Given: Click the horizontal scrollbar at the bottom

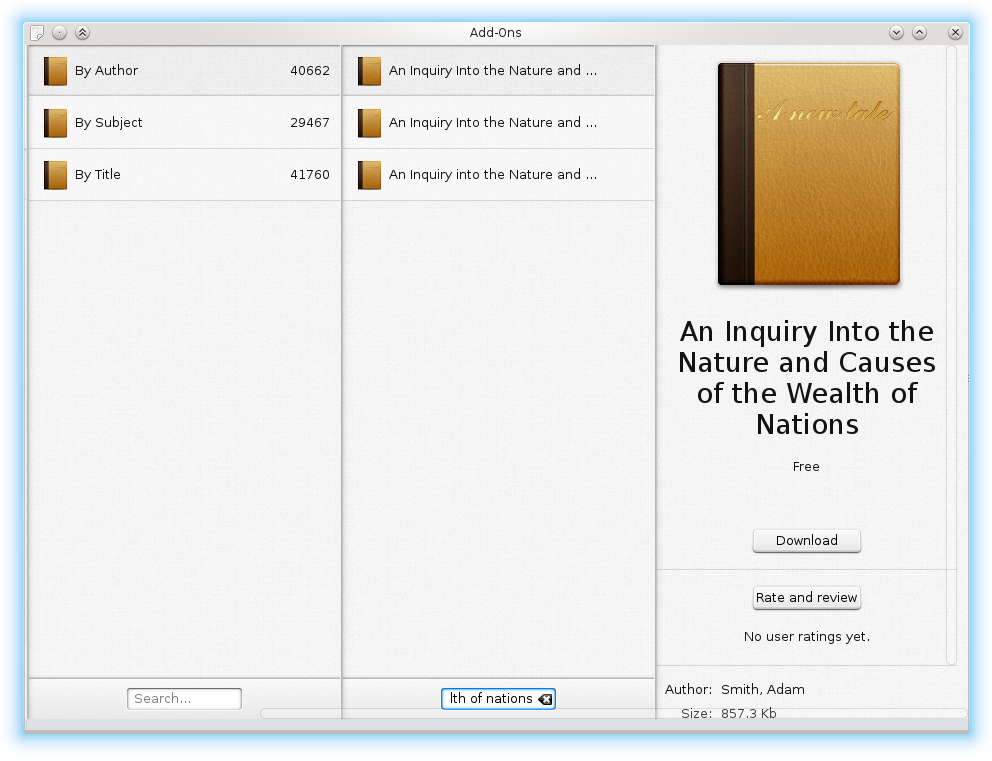Looking at the screenshot, I should tap(612, 713).
